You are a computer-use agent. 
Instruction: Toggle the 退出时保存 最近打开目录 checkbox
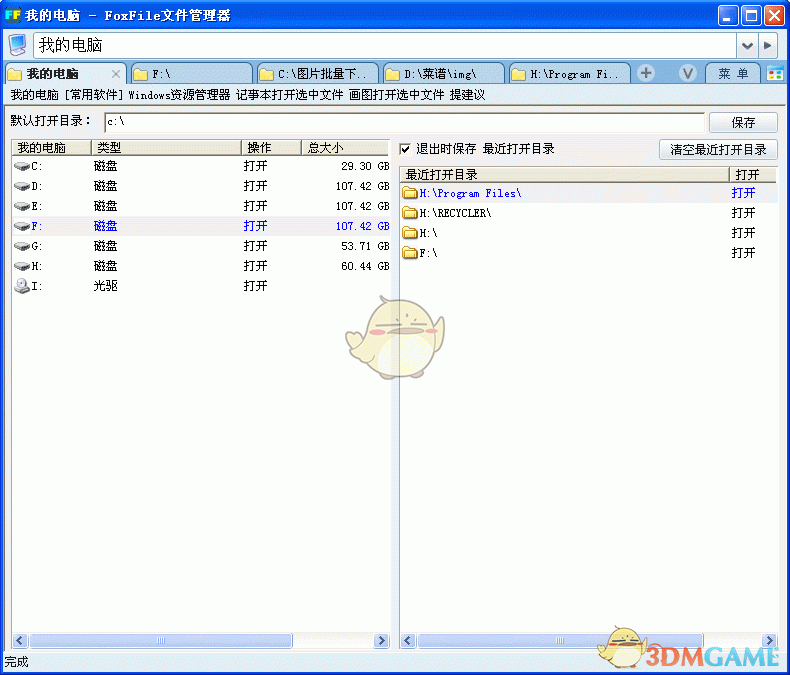(405, 149)
